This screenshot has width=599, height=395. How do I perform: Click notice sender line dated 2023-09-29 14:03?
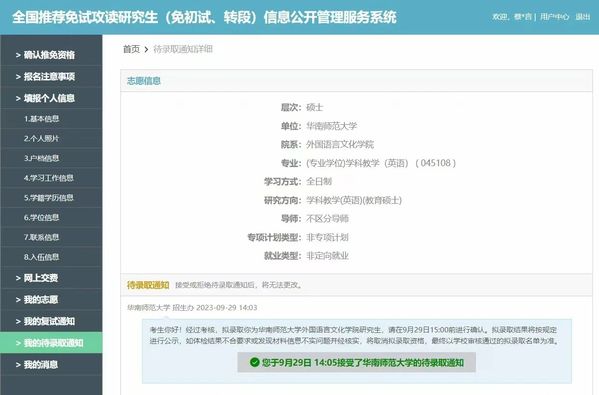(x=192, y=308)
